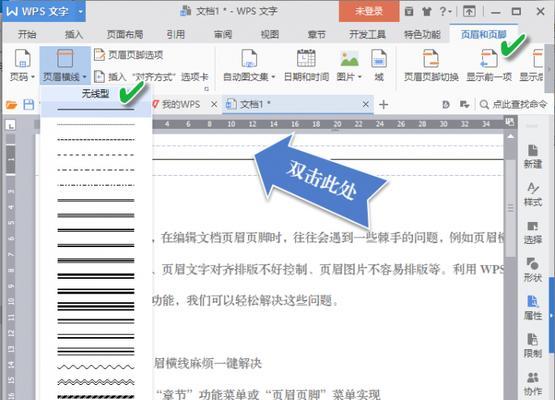This screenshot has height=400, width=555.
Task: Expand the help question mark dropdown
Action: [445, 11]
